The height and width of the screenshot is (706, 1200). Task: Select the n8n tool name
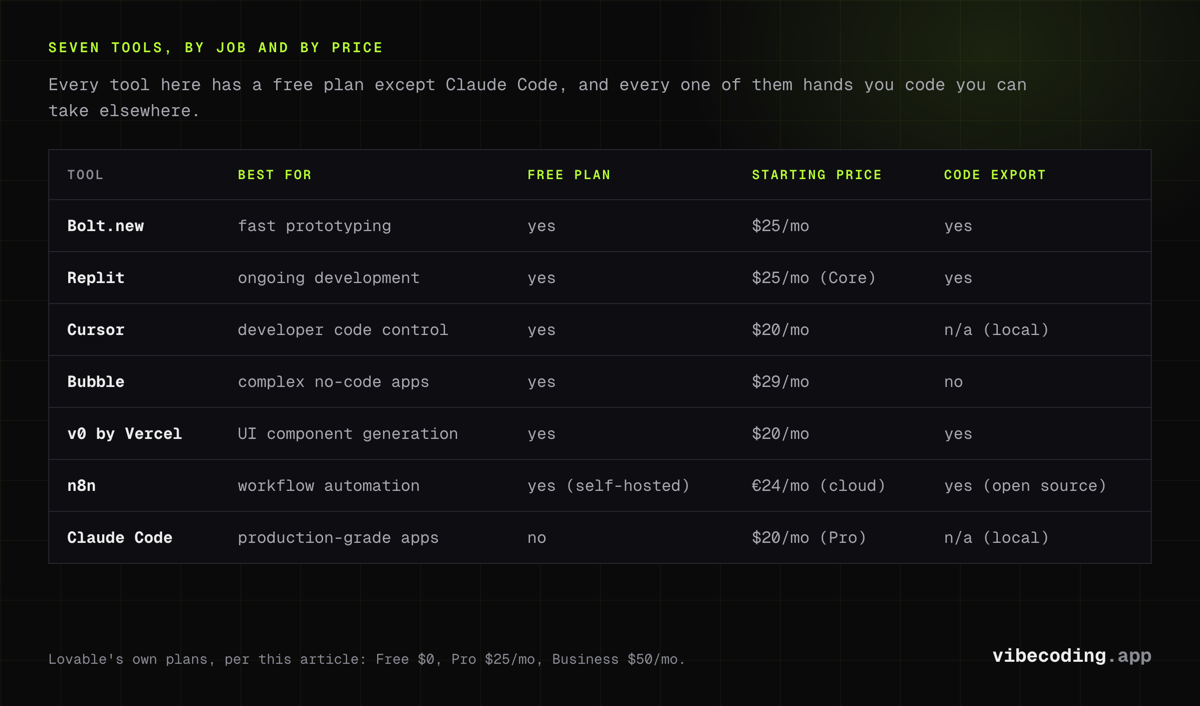(x=82, y=486)
